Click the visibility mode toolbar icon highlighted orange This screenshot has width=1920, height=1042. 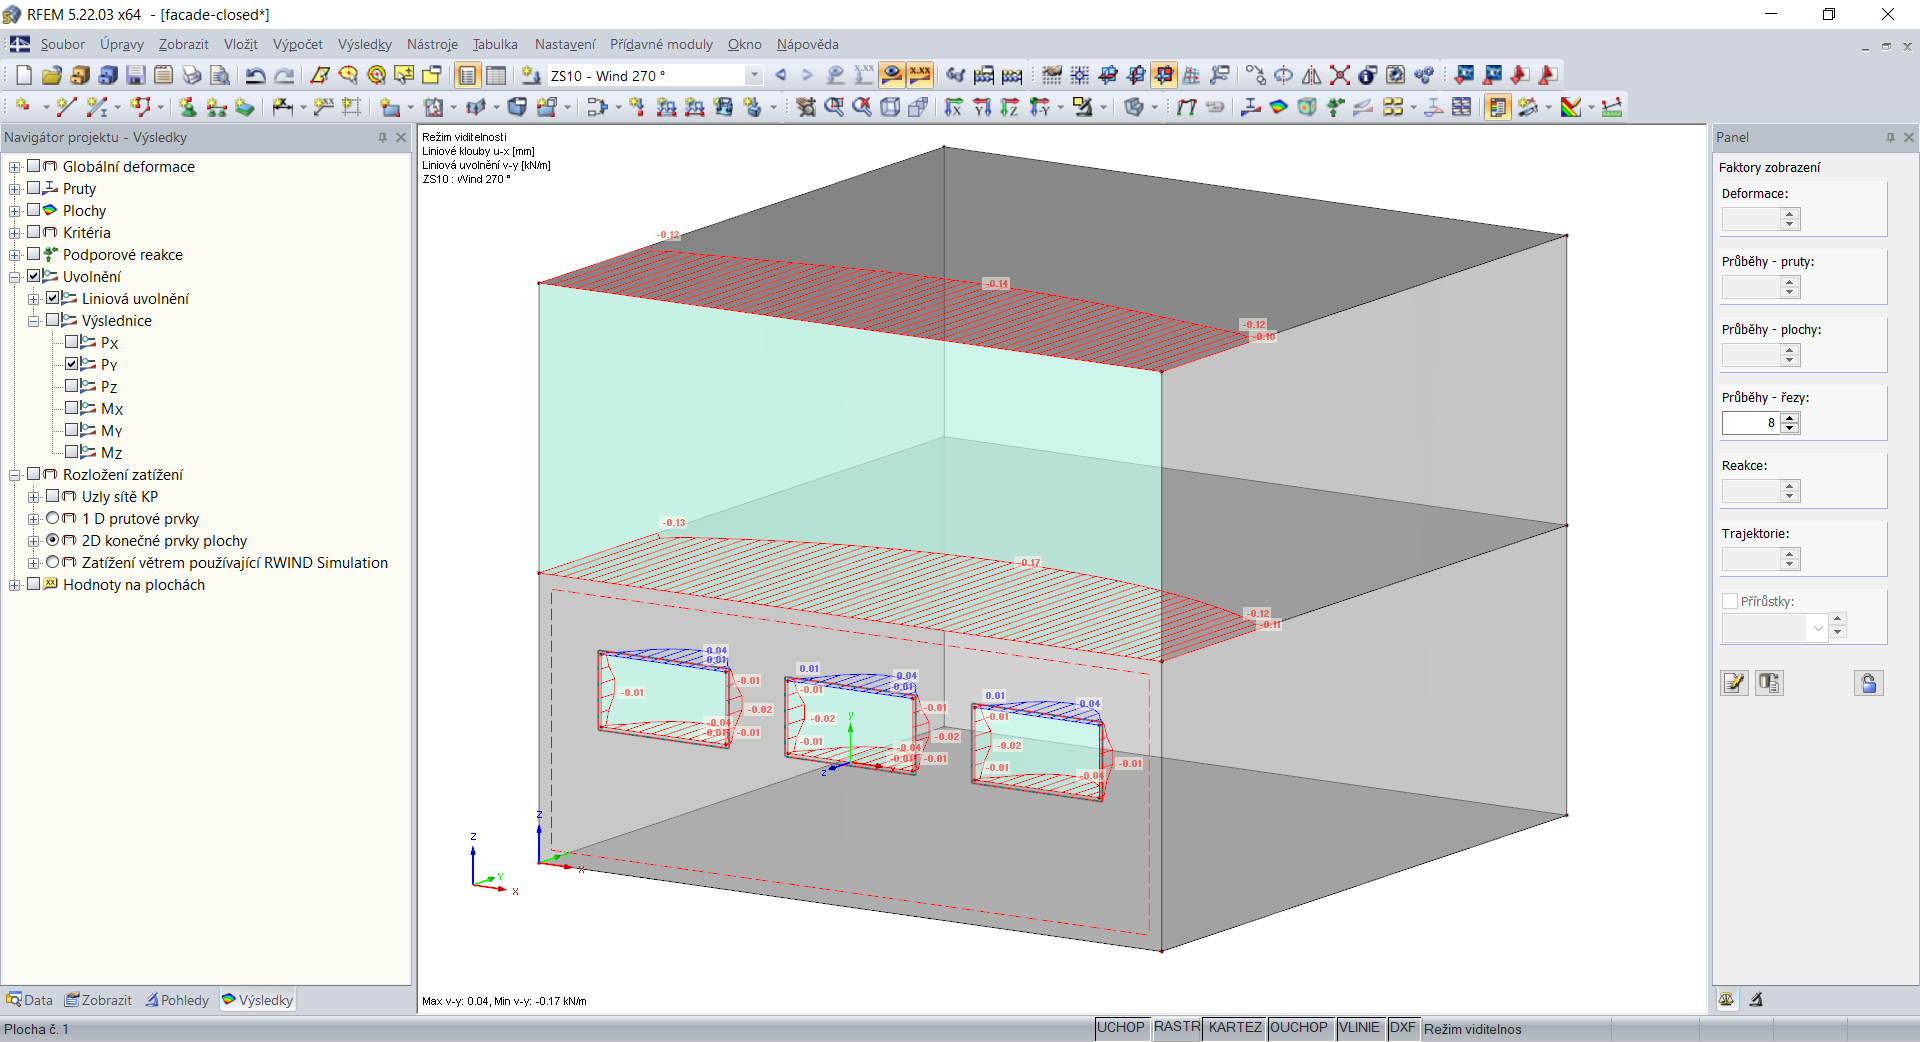pos(1164,75)
